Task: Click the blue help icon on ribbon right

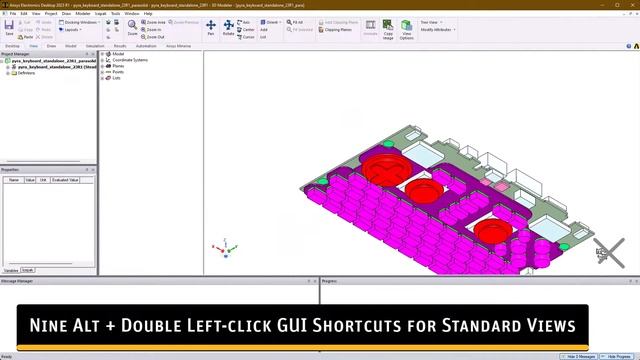Action: click(629, 46)
